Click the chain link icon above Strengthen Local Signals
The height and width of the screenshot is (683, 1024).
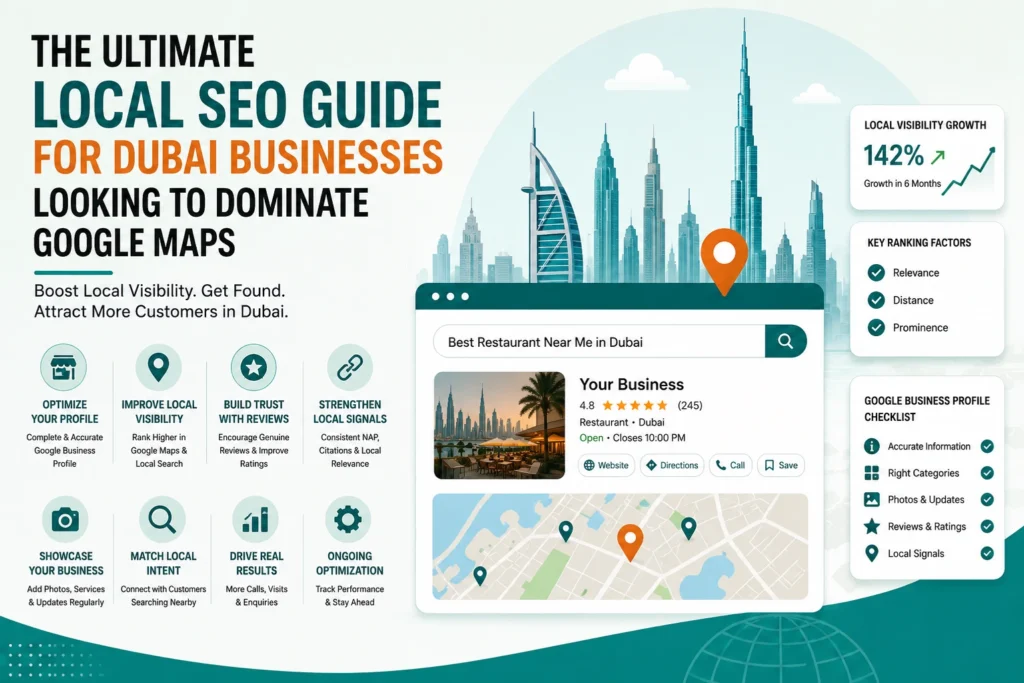pos(350,368)
